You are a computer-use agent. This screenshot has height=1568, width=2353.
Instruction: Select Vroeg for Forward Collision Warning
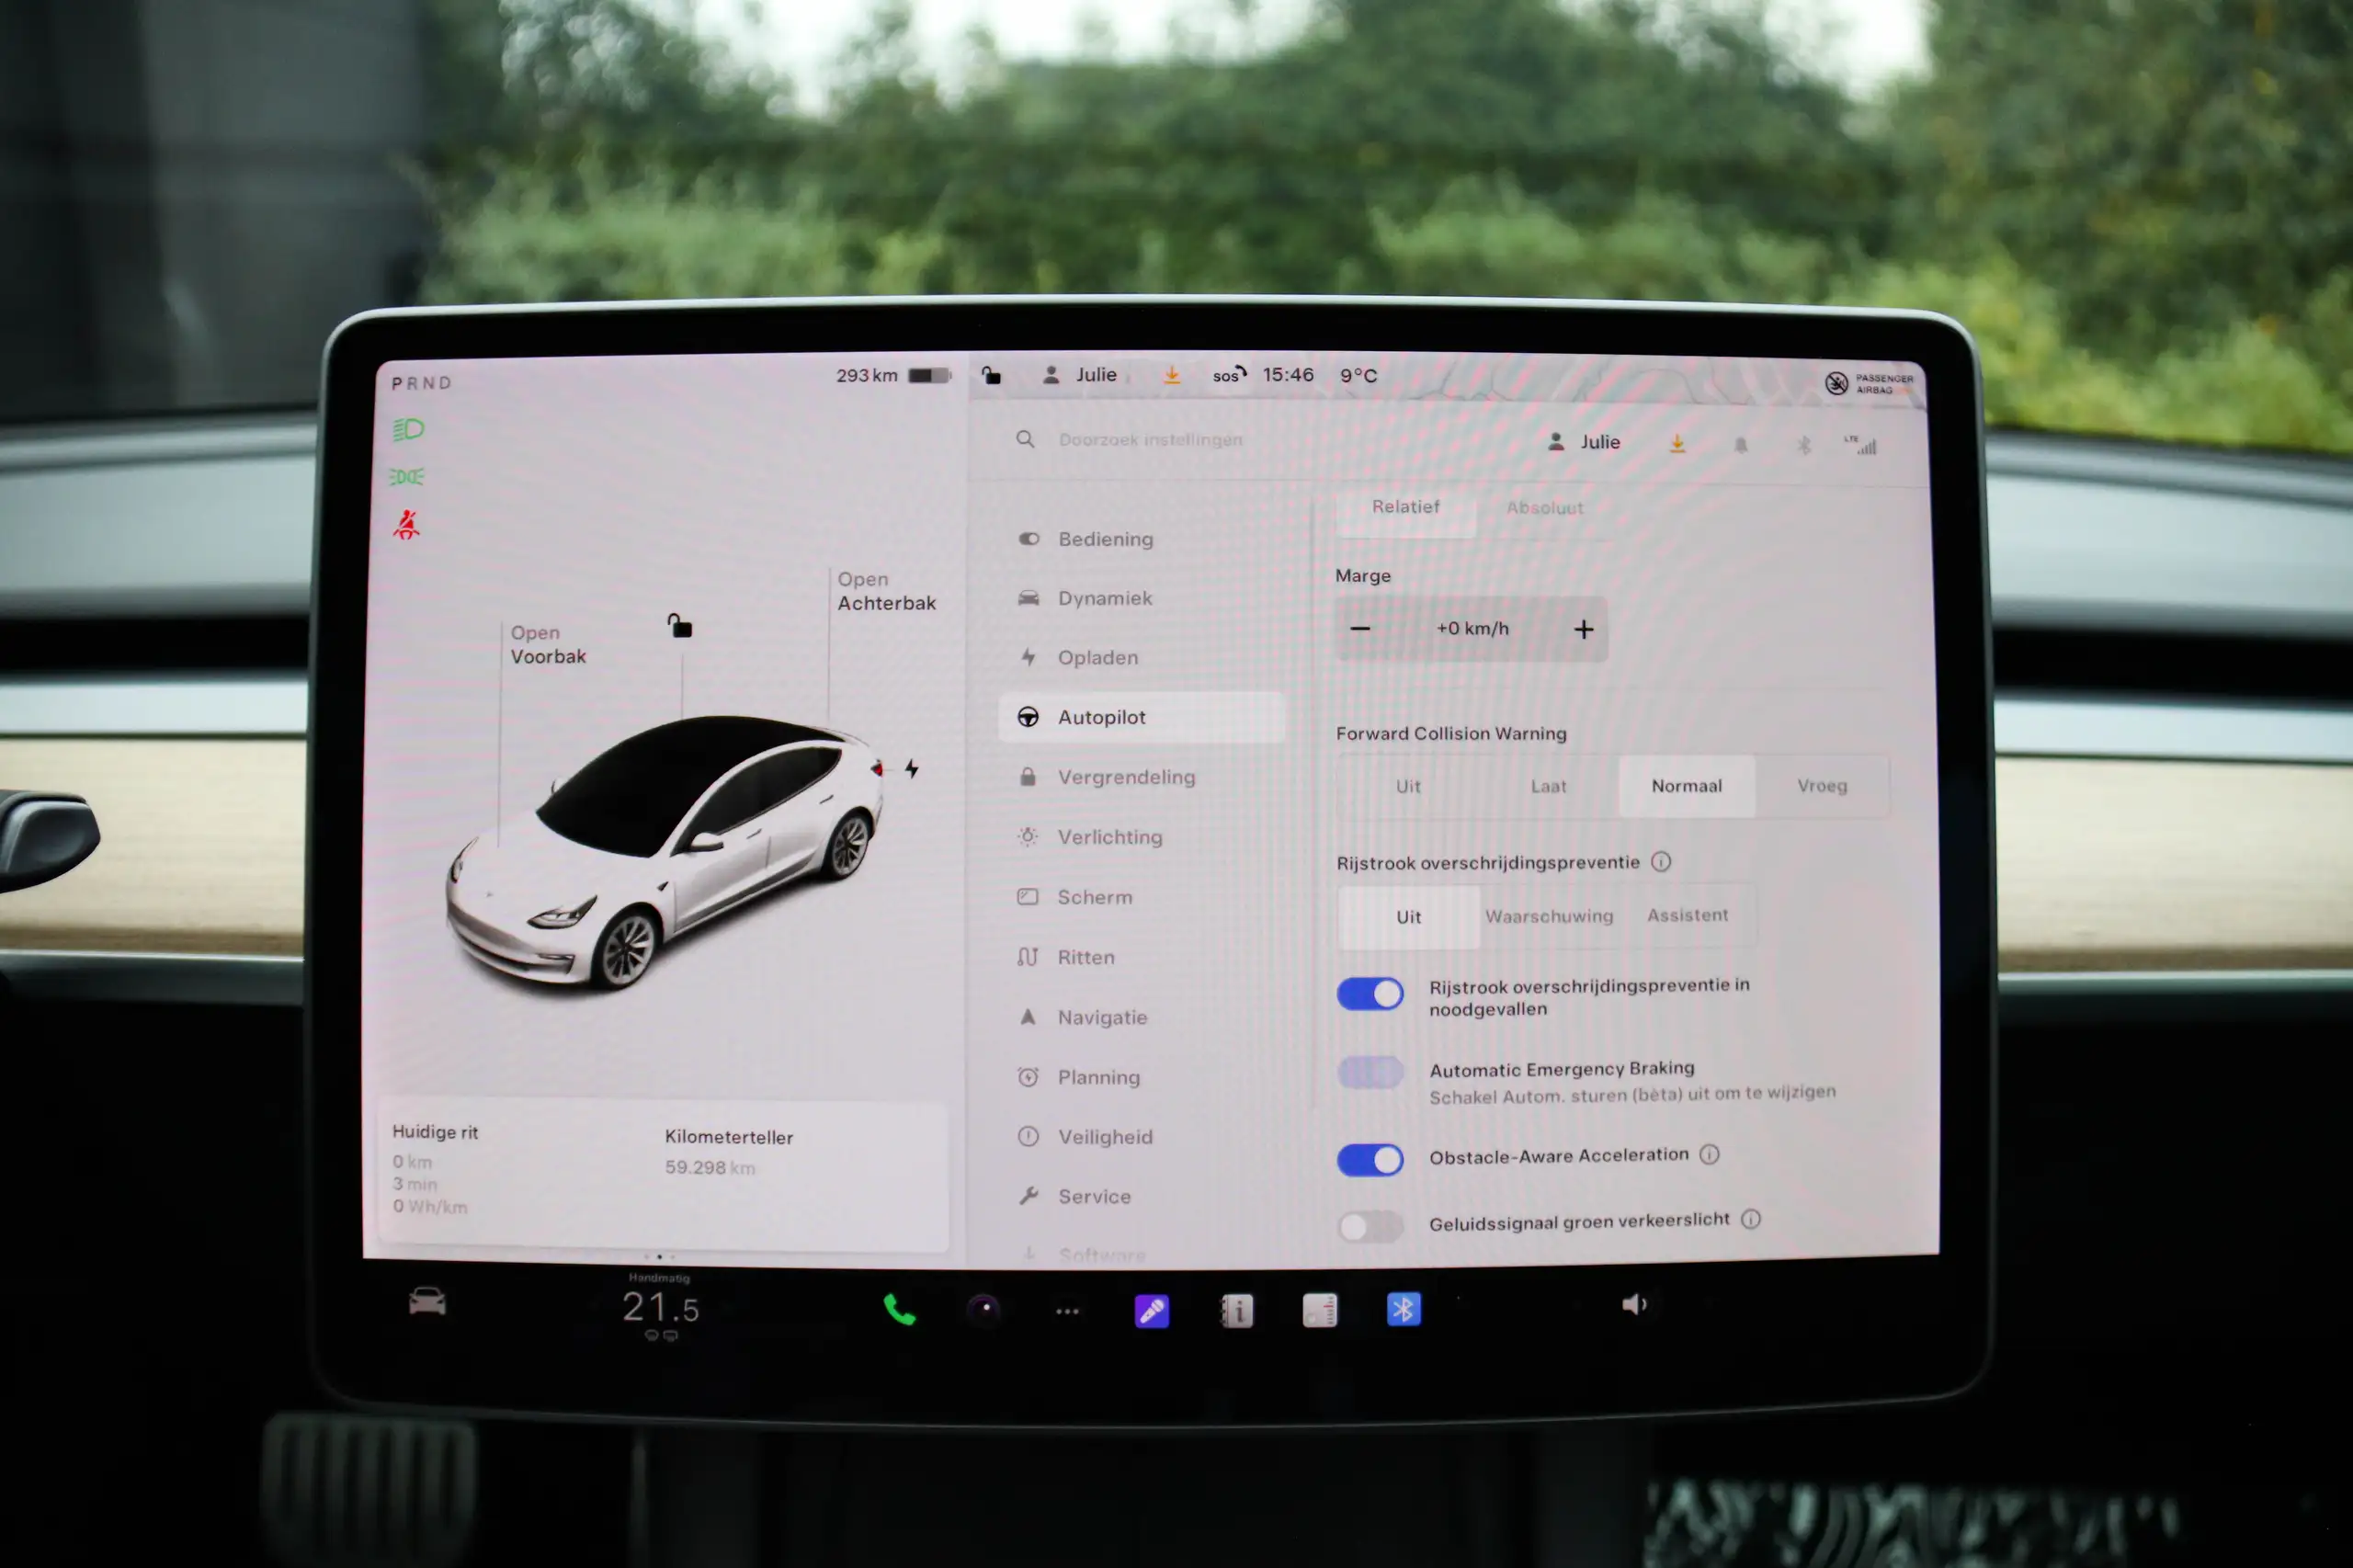pos(1821,786)
